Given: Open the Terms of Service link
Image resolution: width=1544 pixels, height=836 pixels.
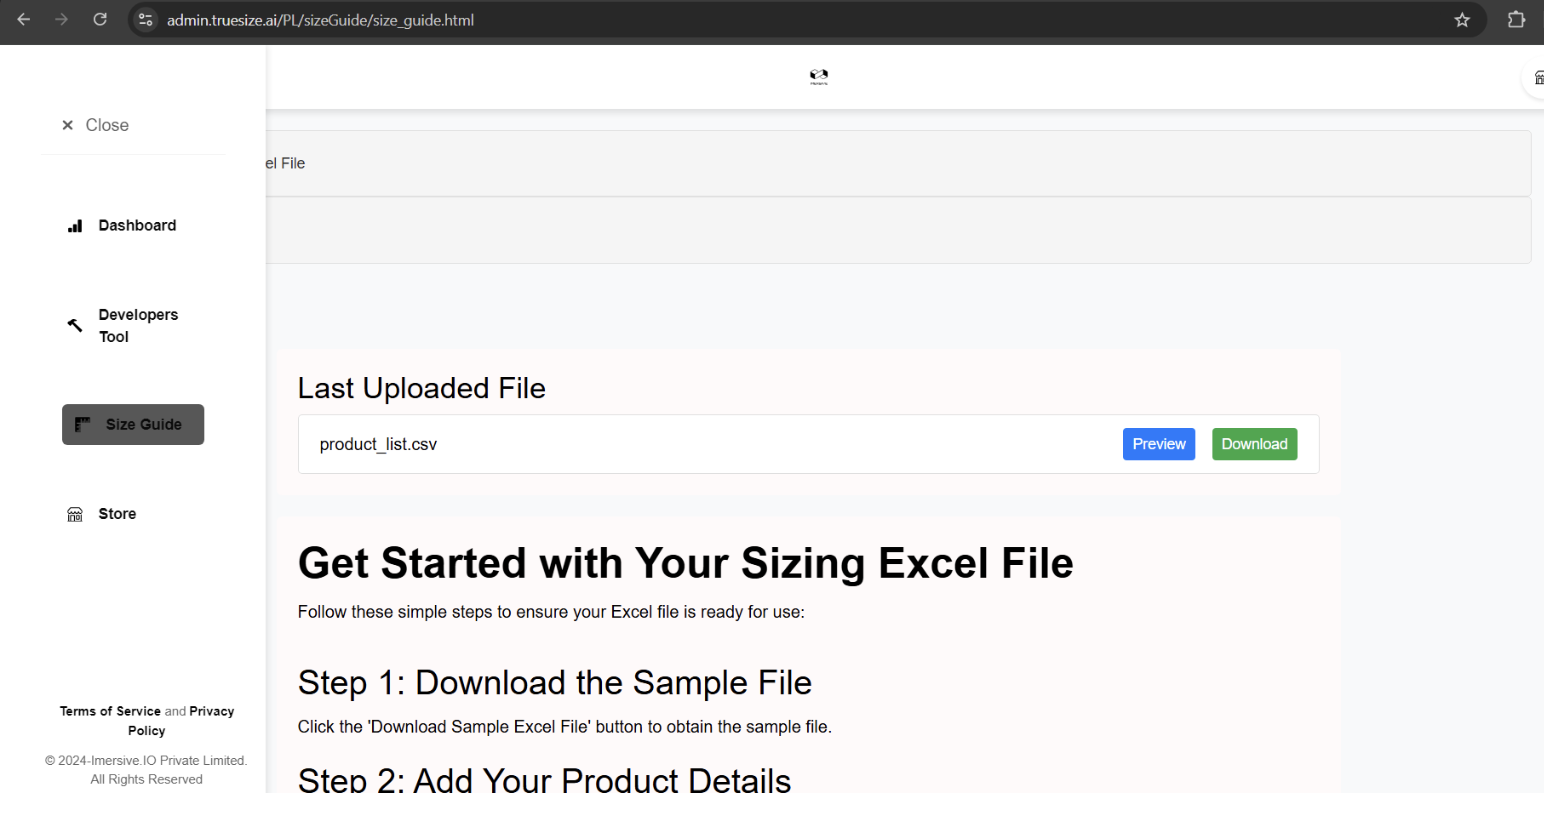Looking at the screenshot, I should click(x=110, y=711).
